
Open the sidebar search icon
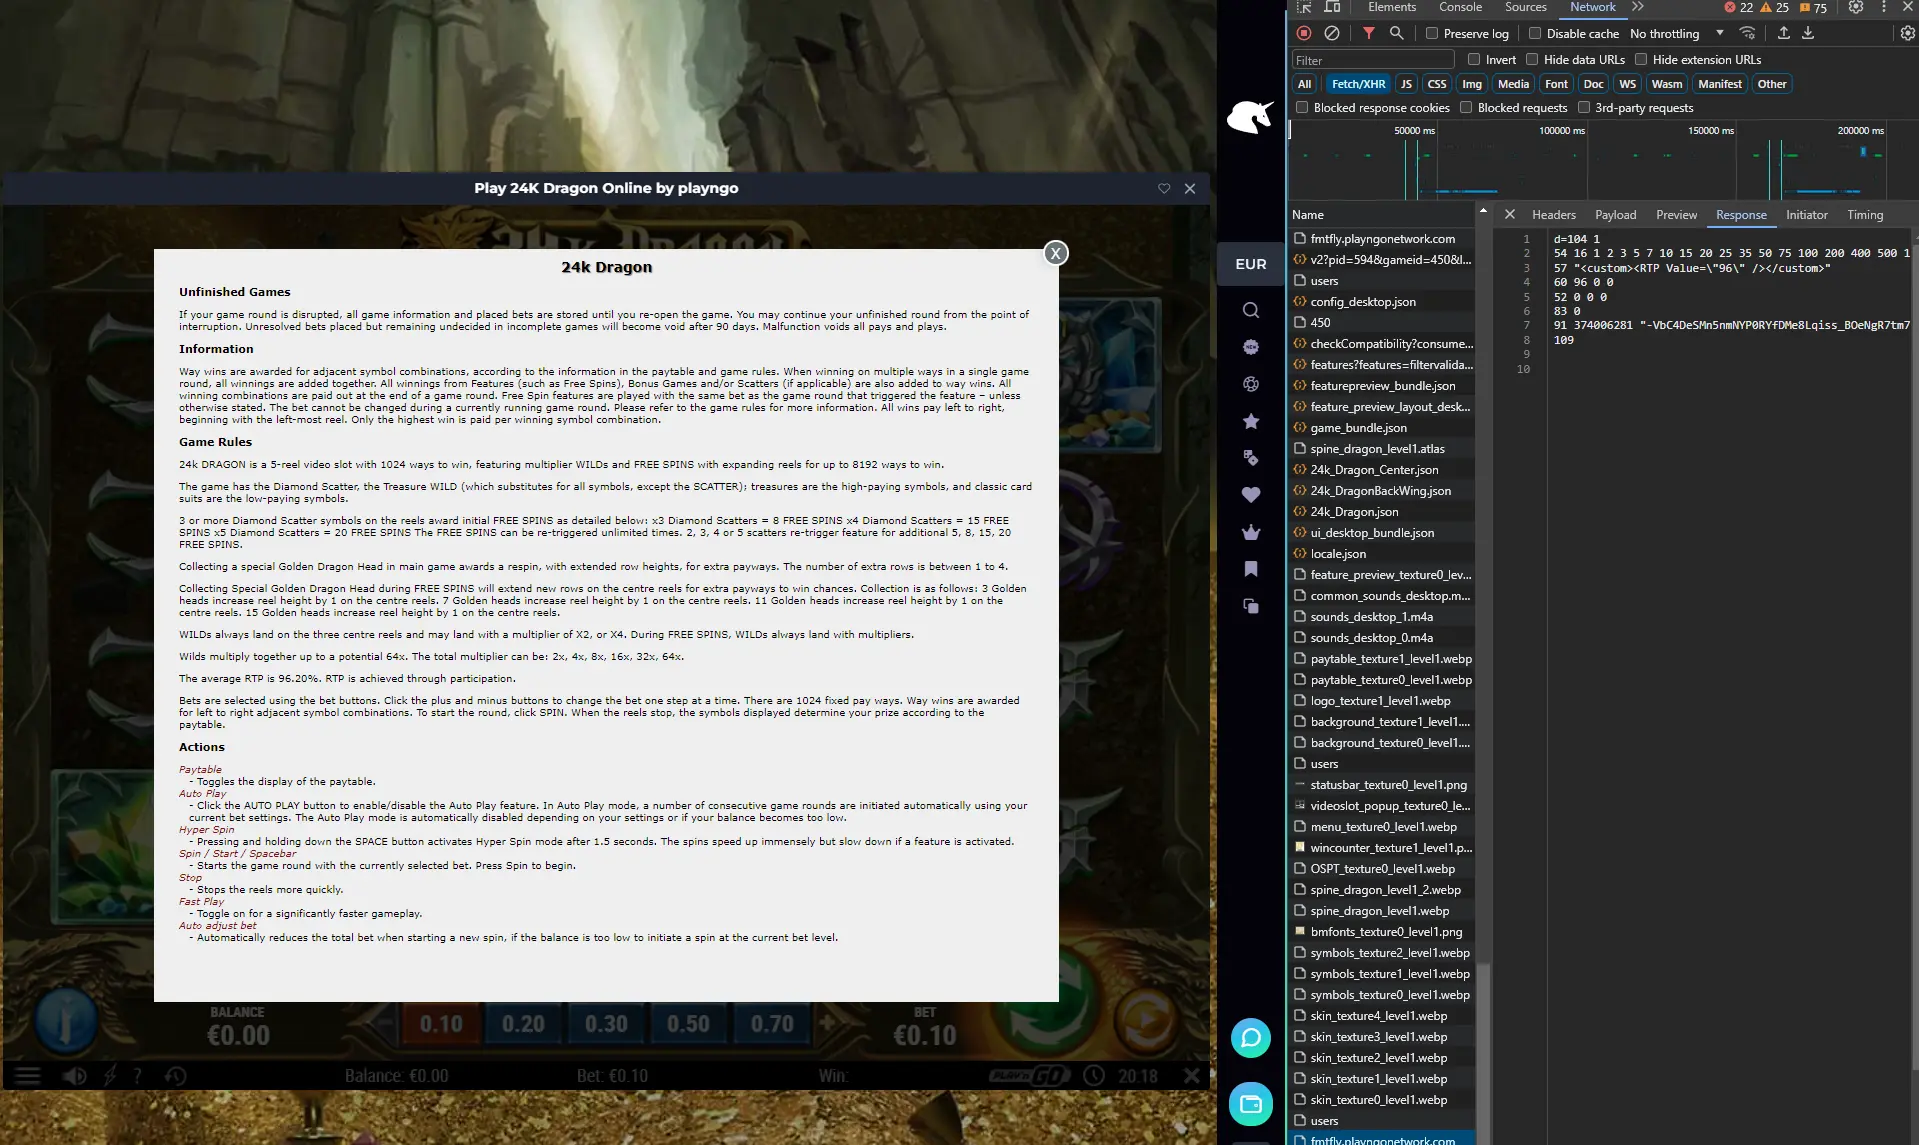pos(1251,310)
